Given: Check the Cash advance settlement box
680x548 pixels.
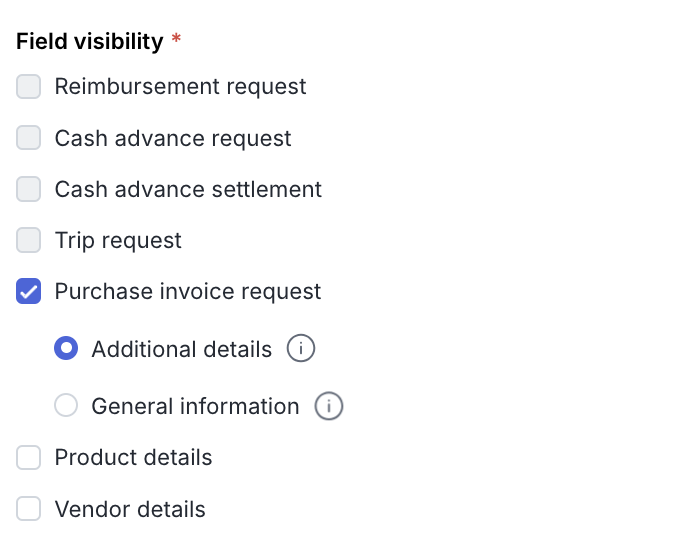Looking at the screenshot, I should 29,189.
